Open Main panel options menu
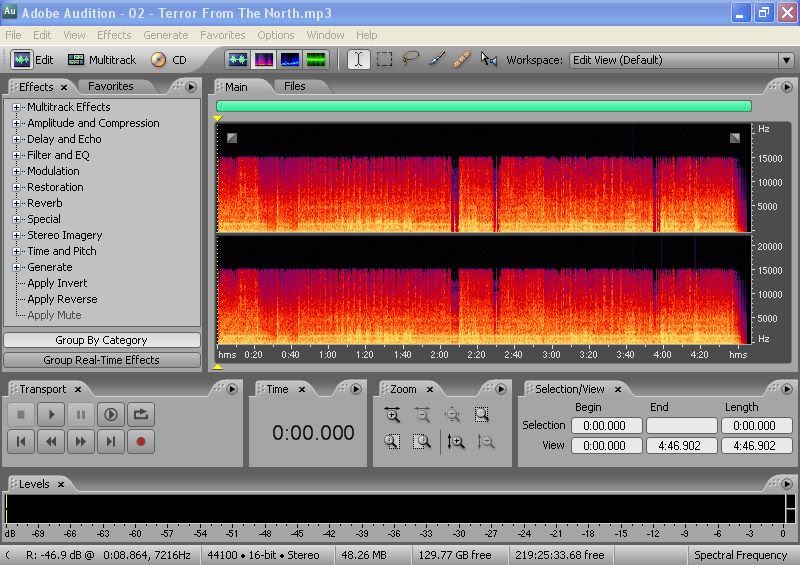 pyautogui.click(x=786, y=87)
